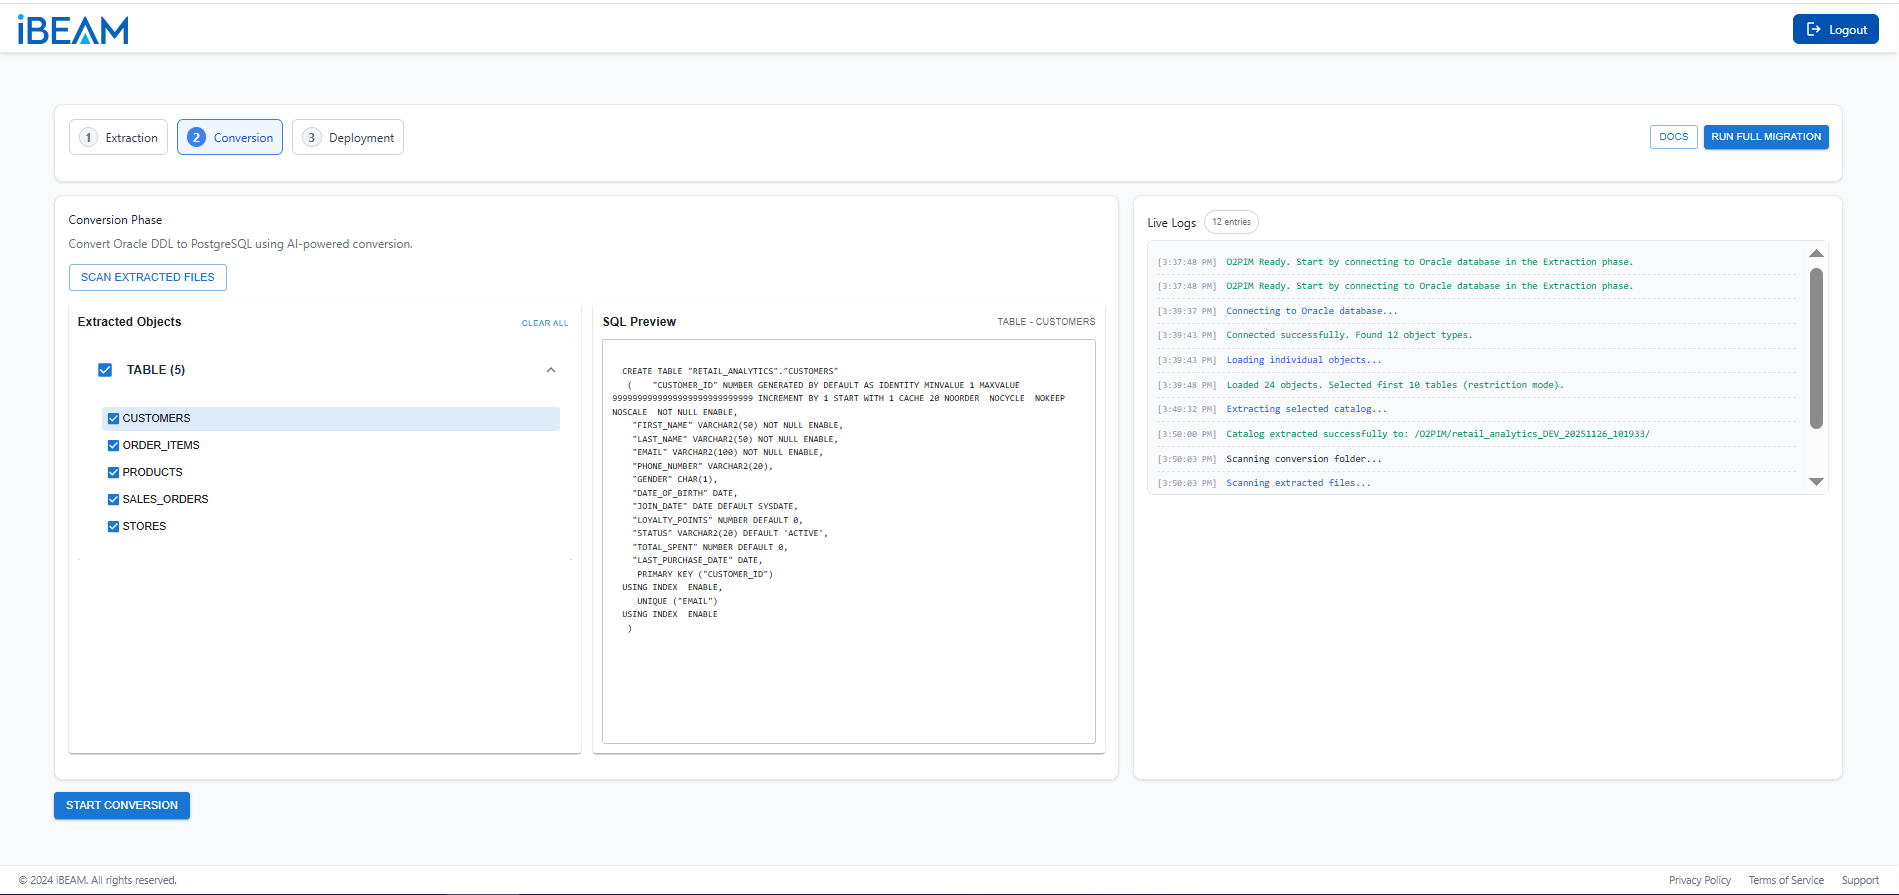The height and width of the screenshot is (895, 1899).
Task: Click step 1 Extraction number icon
Action: point(89,138)
